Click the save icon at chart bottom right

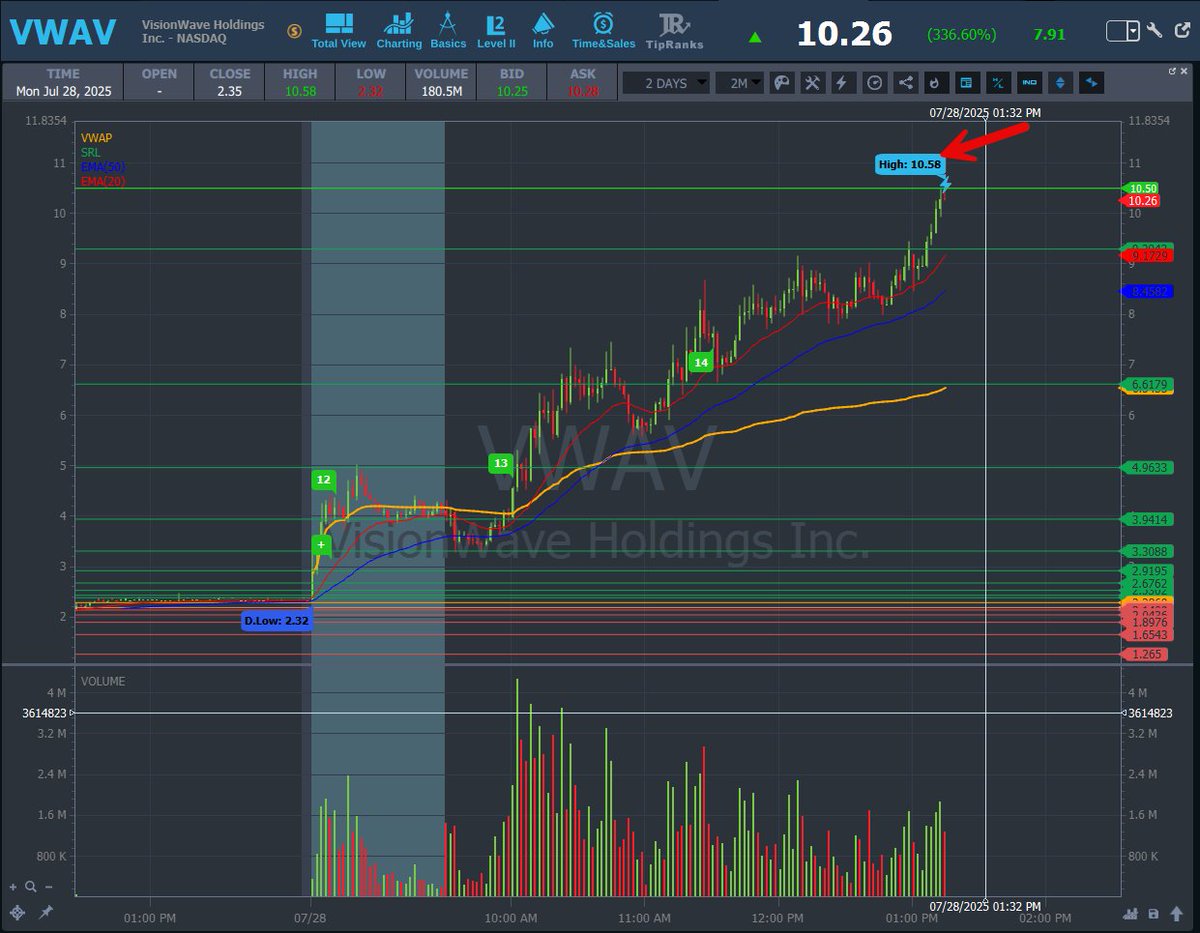pyautogui.click(x=1153, y=913)
